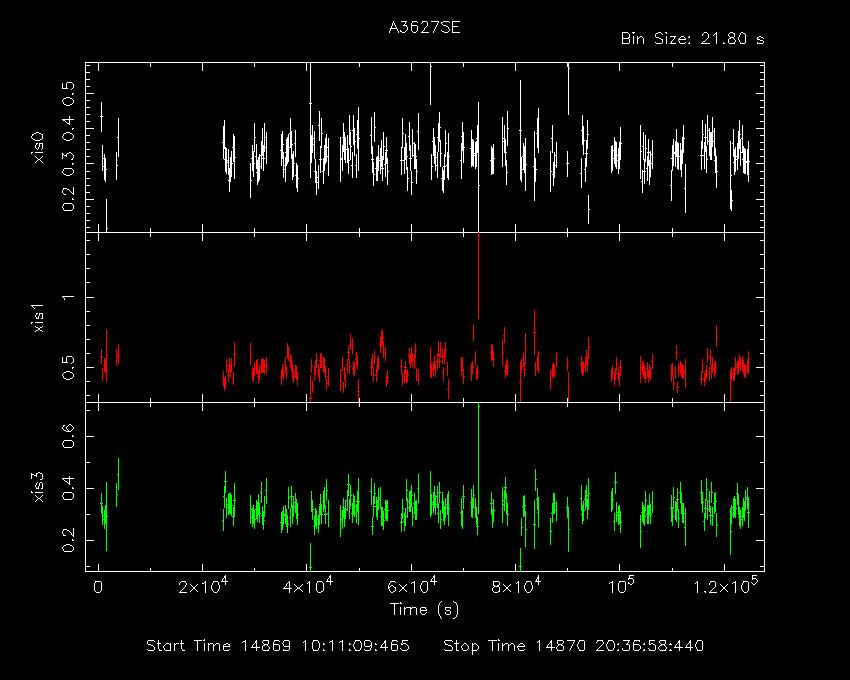Click the 0.4 tick label on xis3 axis

pos(68,488)
